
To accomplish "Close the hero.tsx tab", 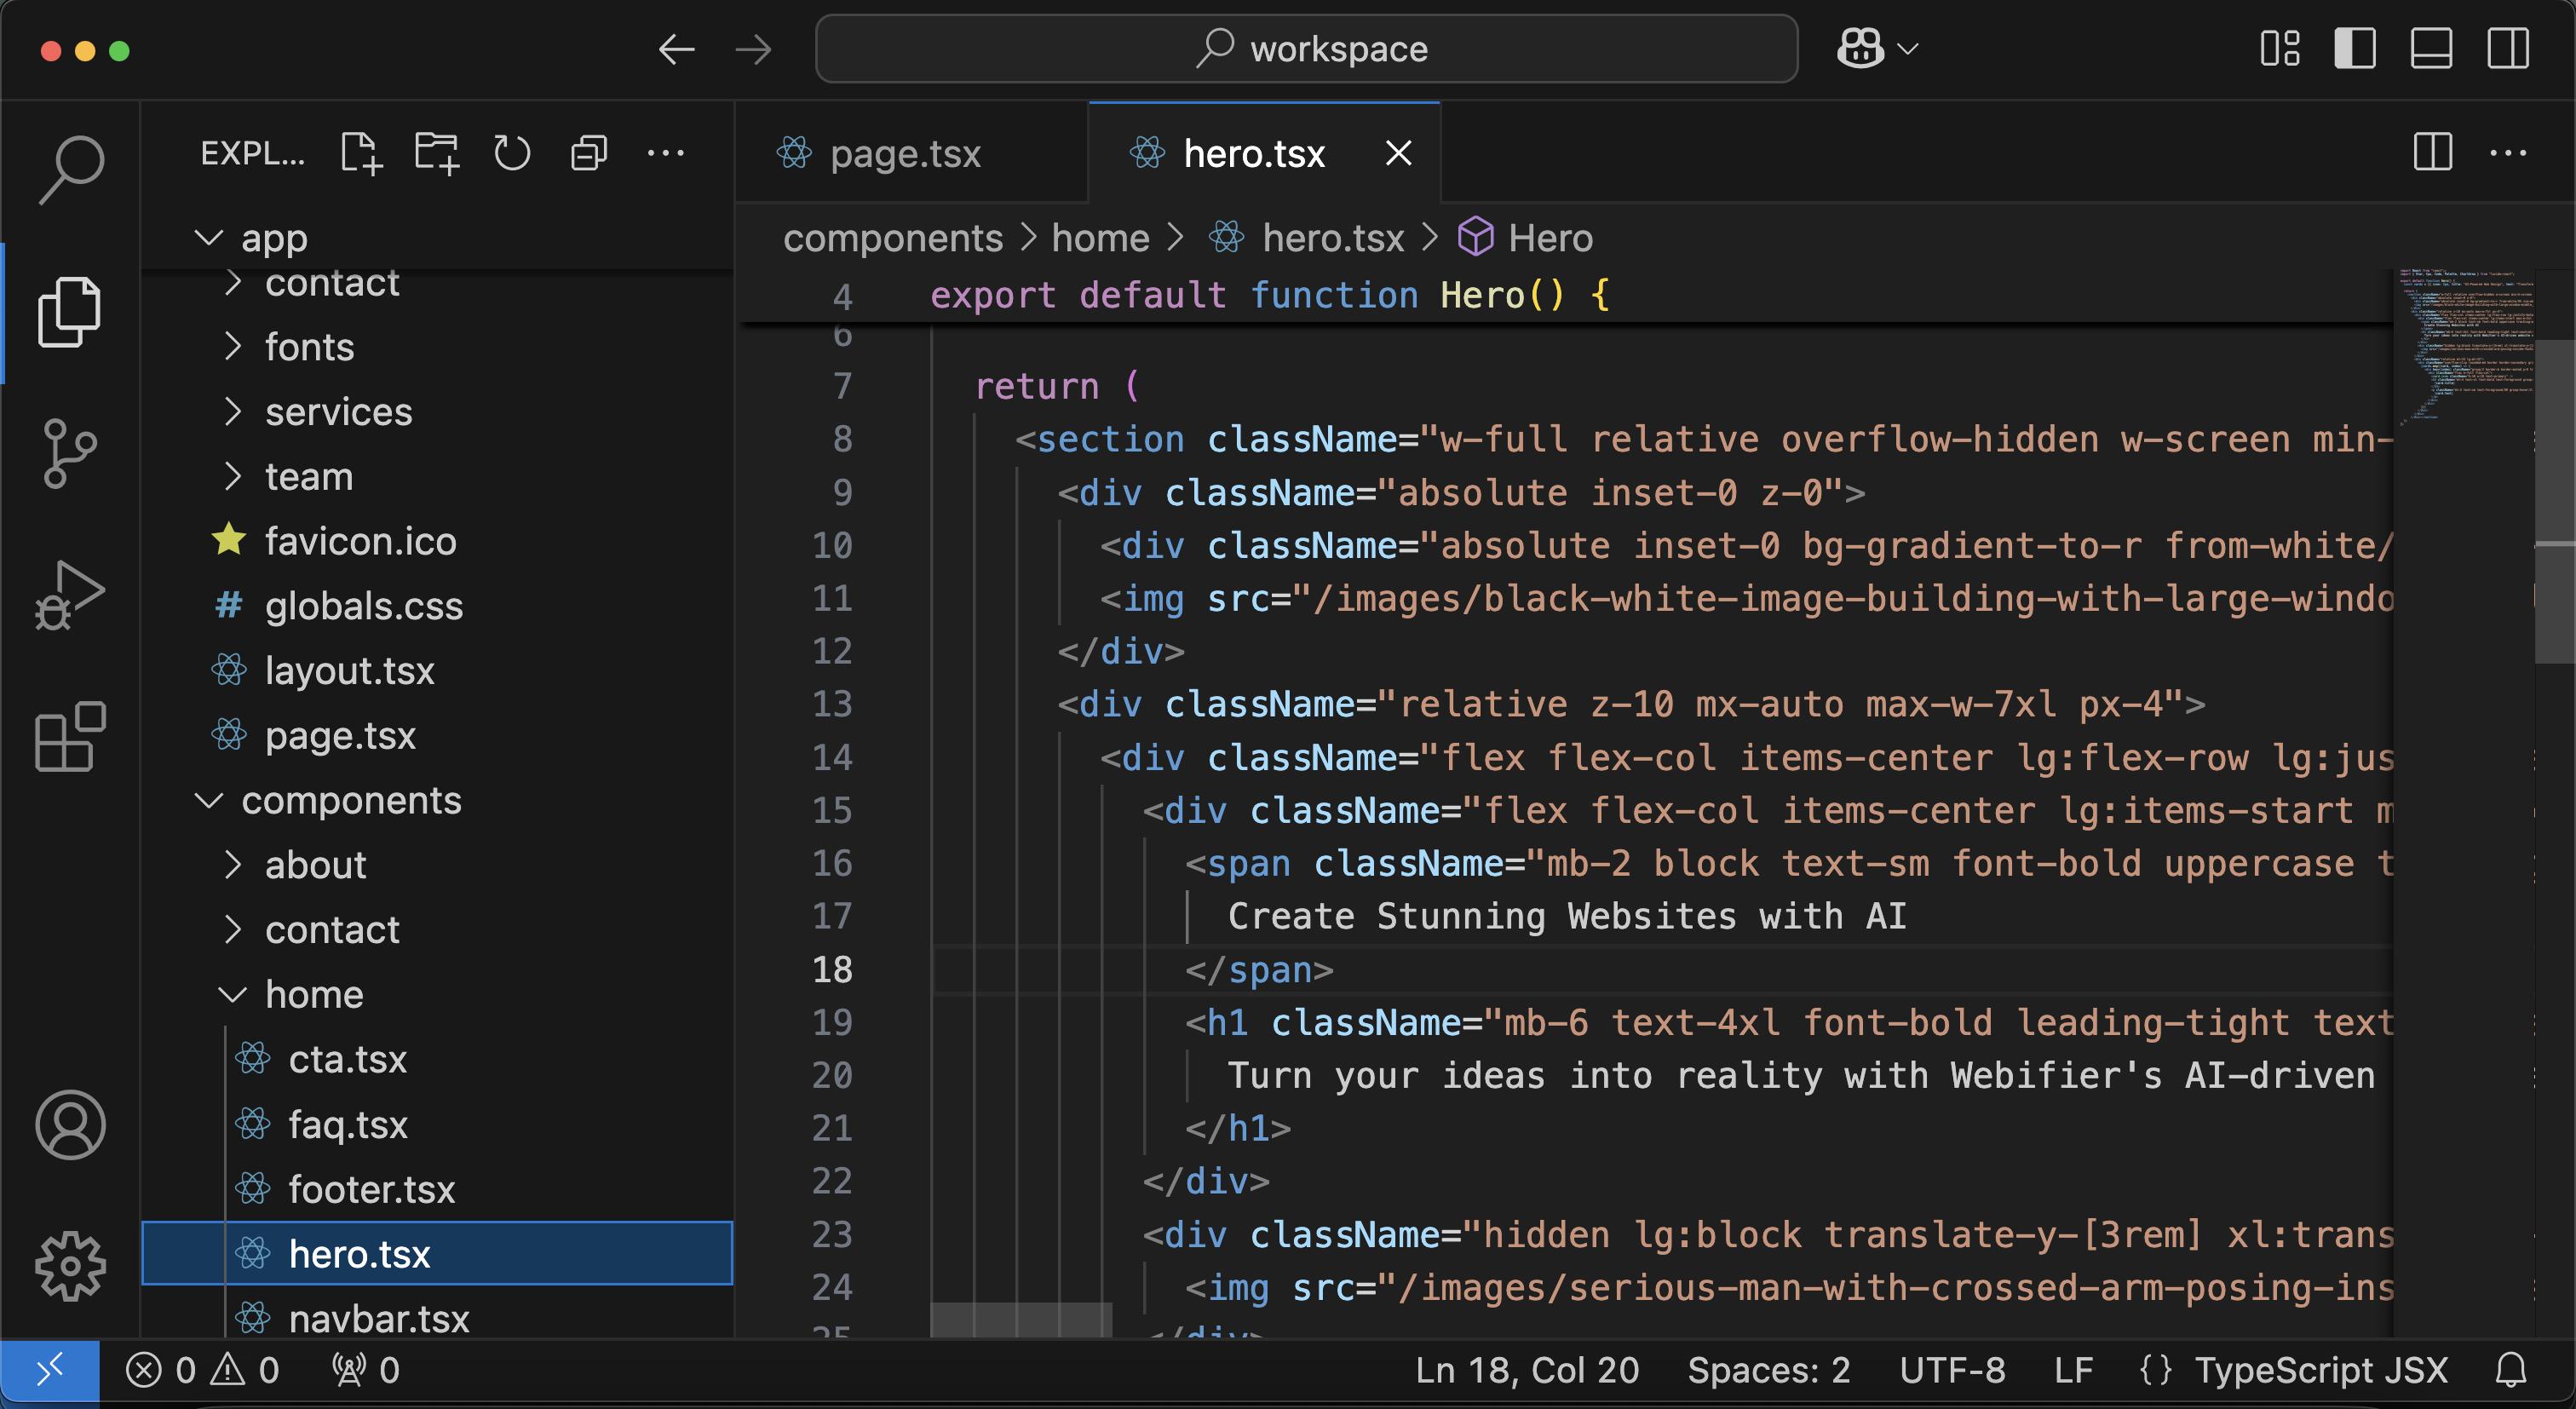I will 1399,153.
